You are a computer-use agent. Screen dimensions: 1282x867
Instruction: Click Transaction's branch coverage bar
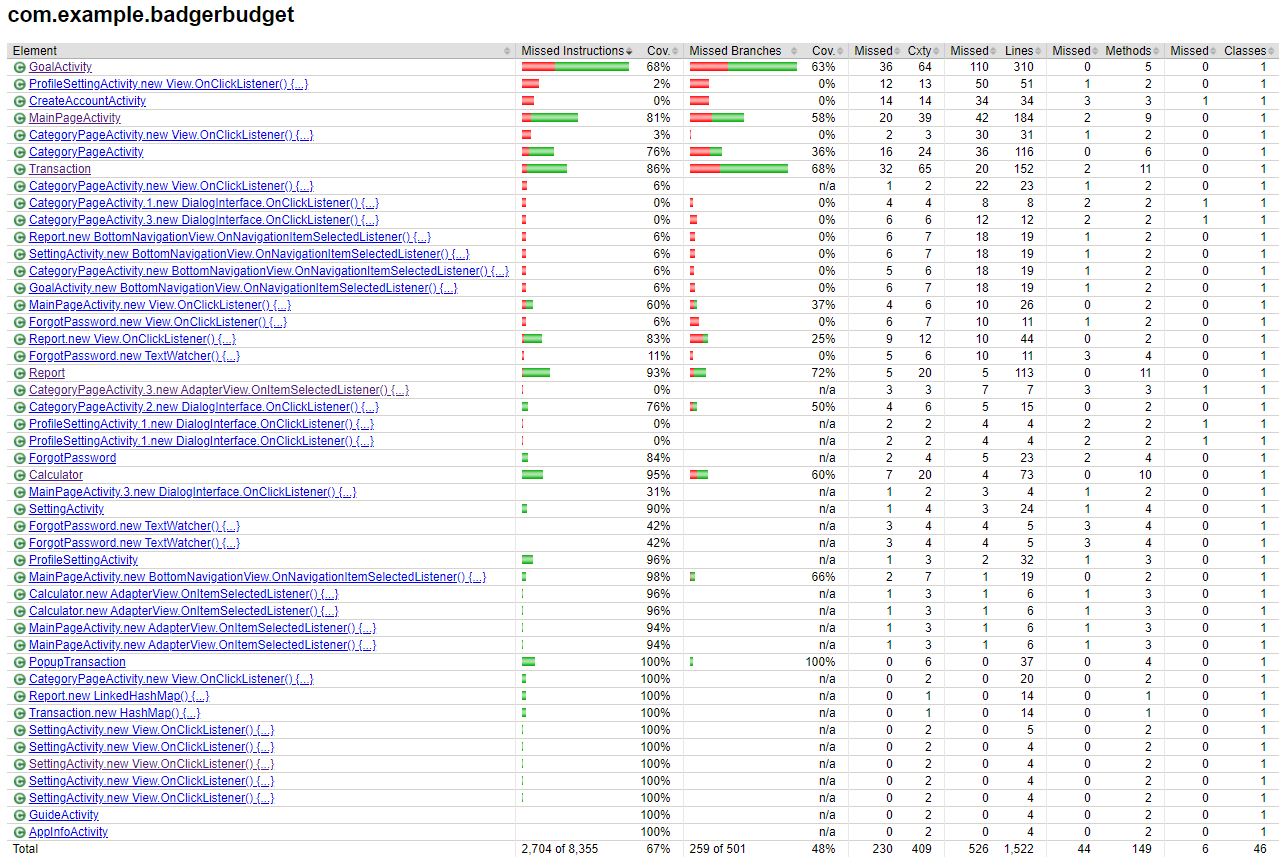pyautogui.click(x=740, y=169)
